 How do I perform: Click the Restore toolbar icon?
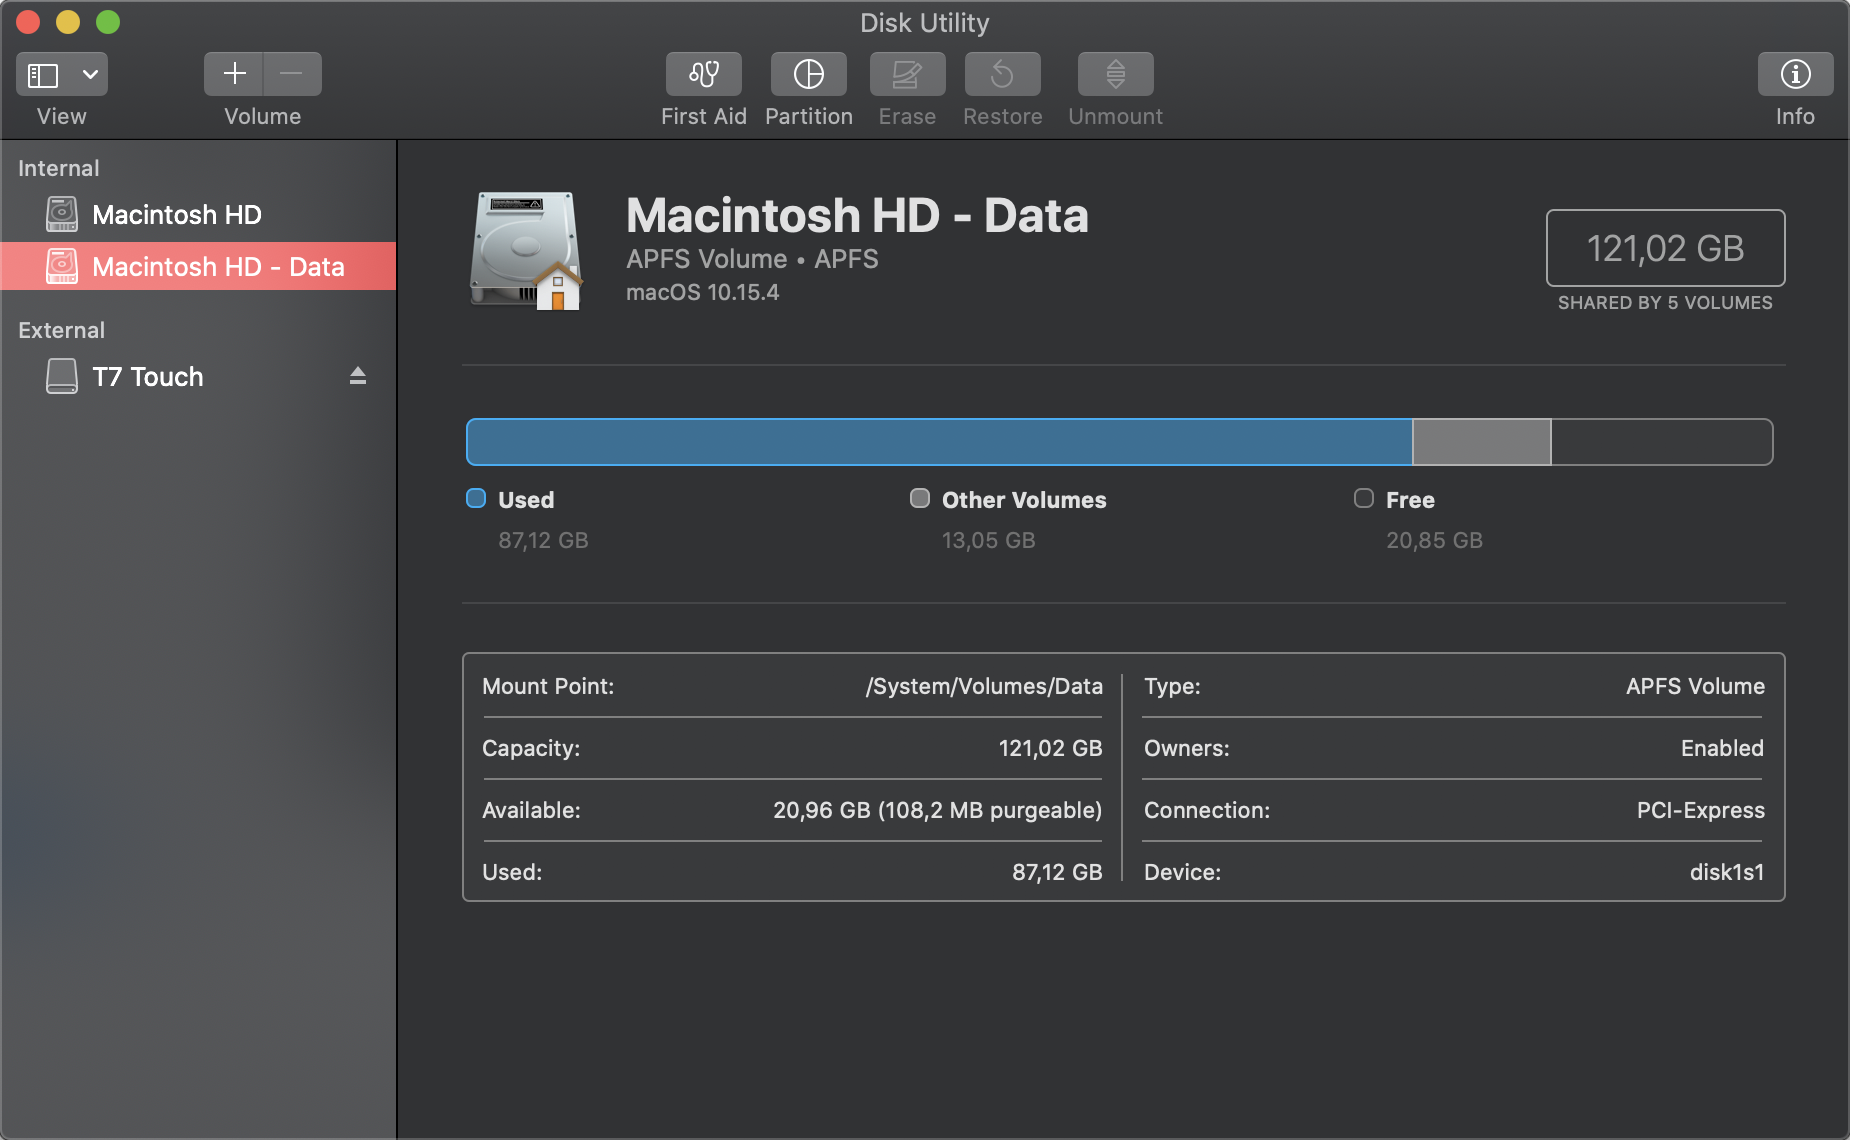[1002, 74]
